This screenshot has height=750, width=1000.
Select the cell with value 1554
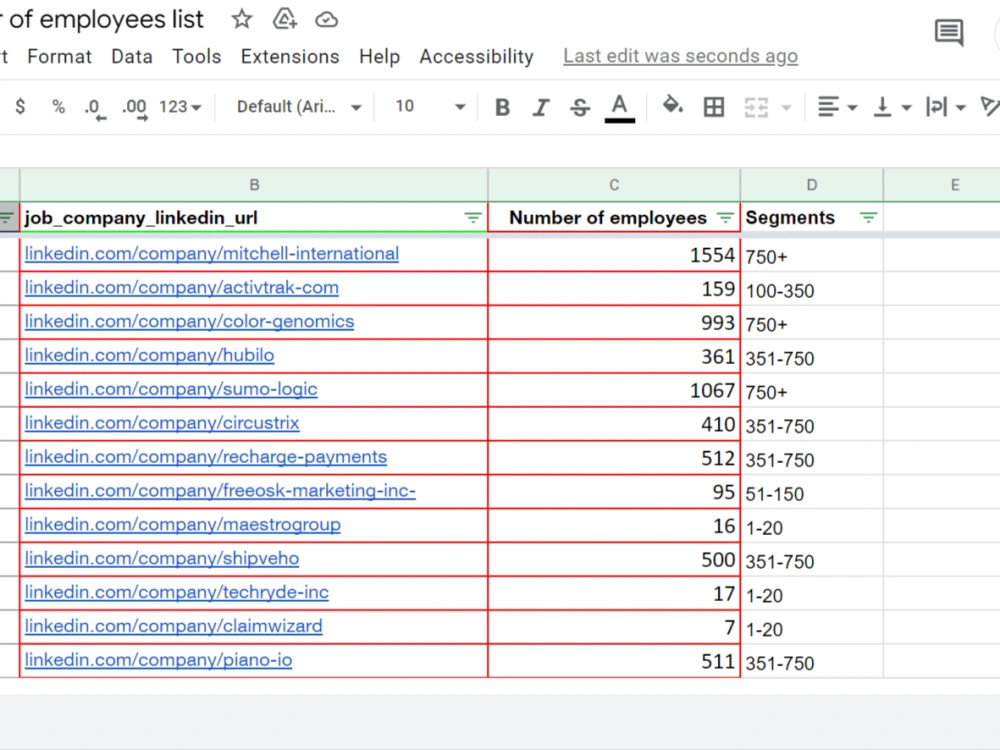coord(614,254)
